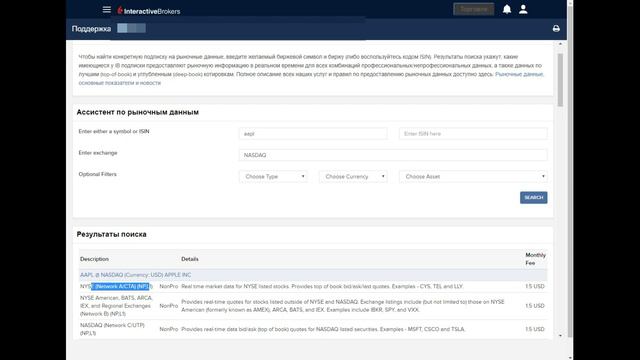Click the symbol input field containing aapl

(x=313, y=133)
